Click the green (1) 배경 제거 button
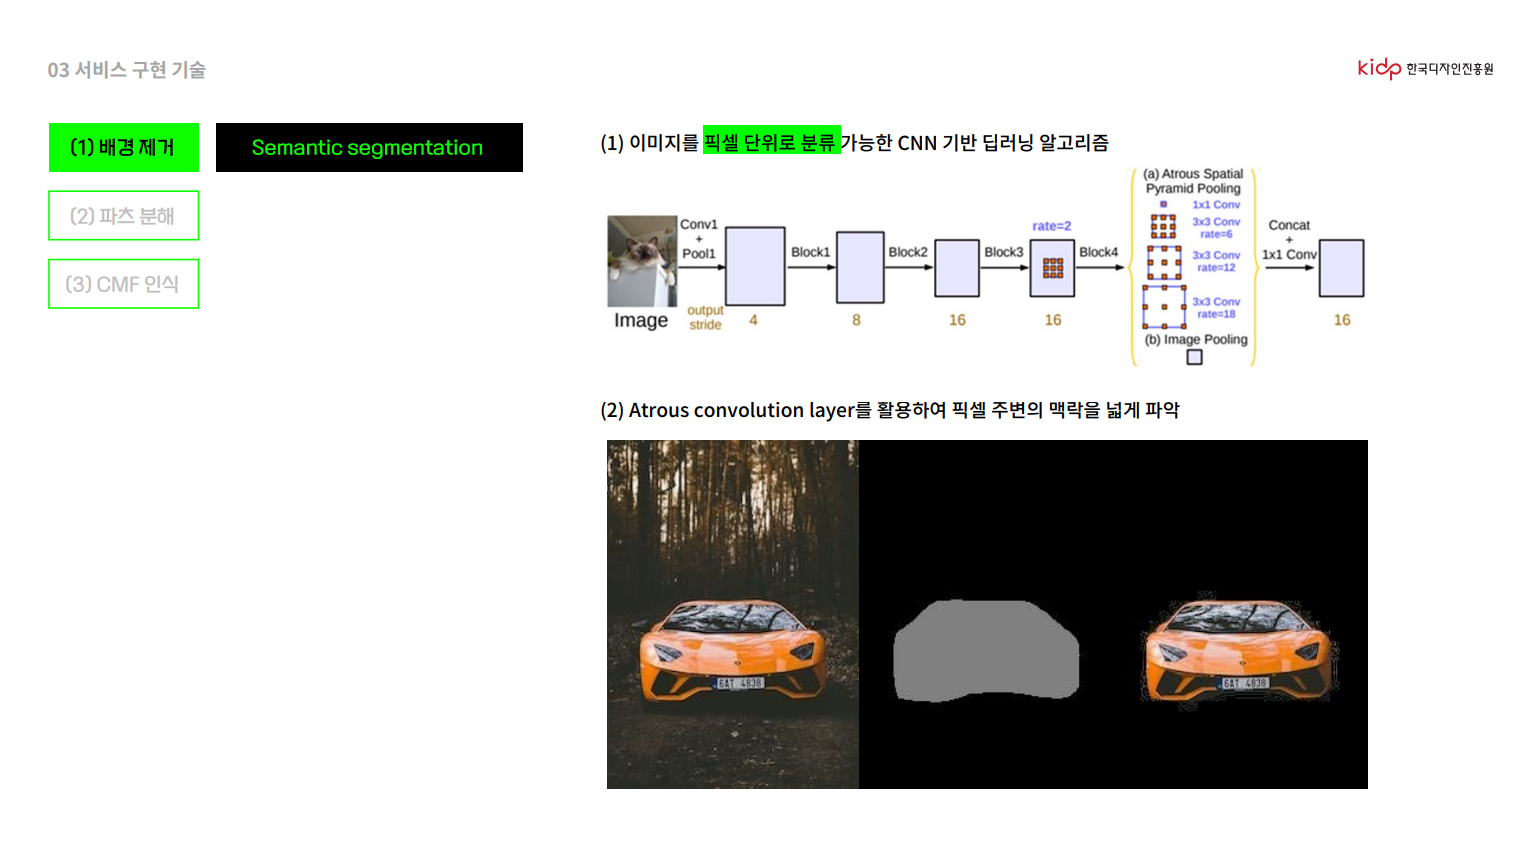 124,148
